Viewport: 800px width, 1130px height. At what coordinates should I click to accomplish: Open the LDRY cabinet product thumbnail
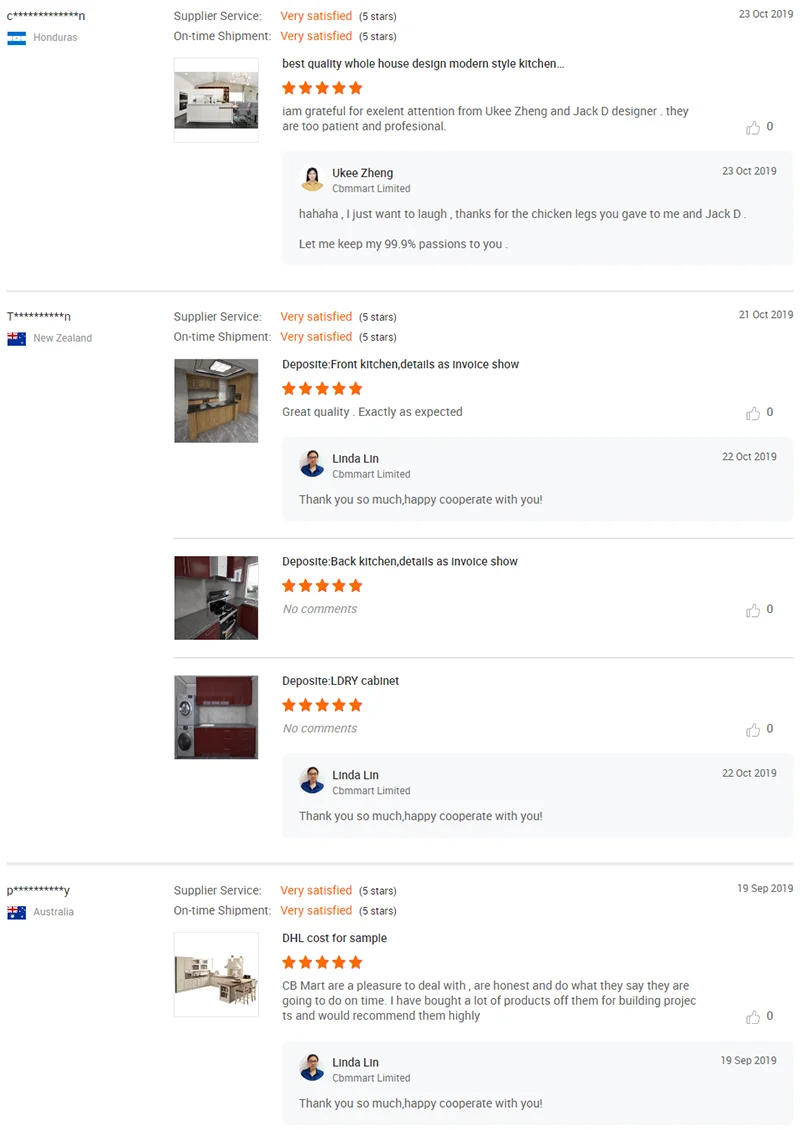click(x=216, y=717)
